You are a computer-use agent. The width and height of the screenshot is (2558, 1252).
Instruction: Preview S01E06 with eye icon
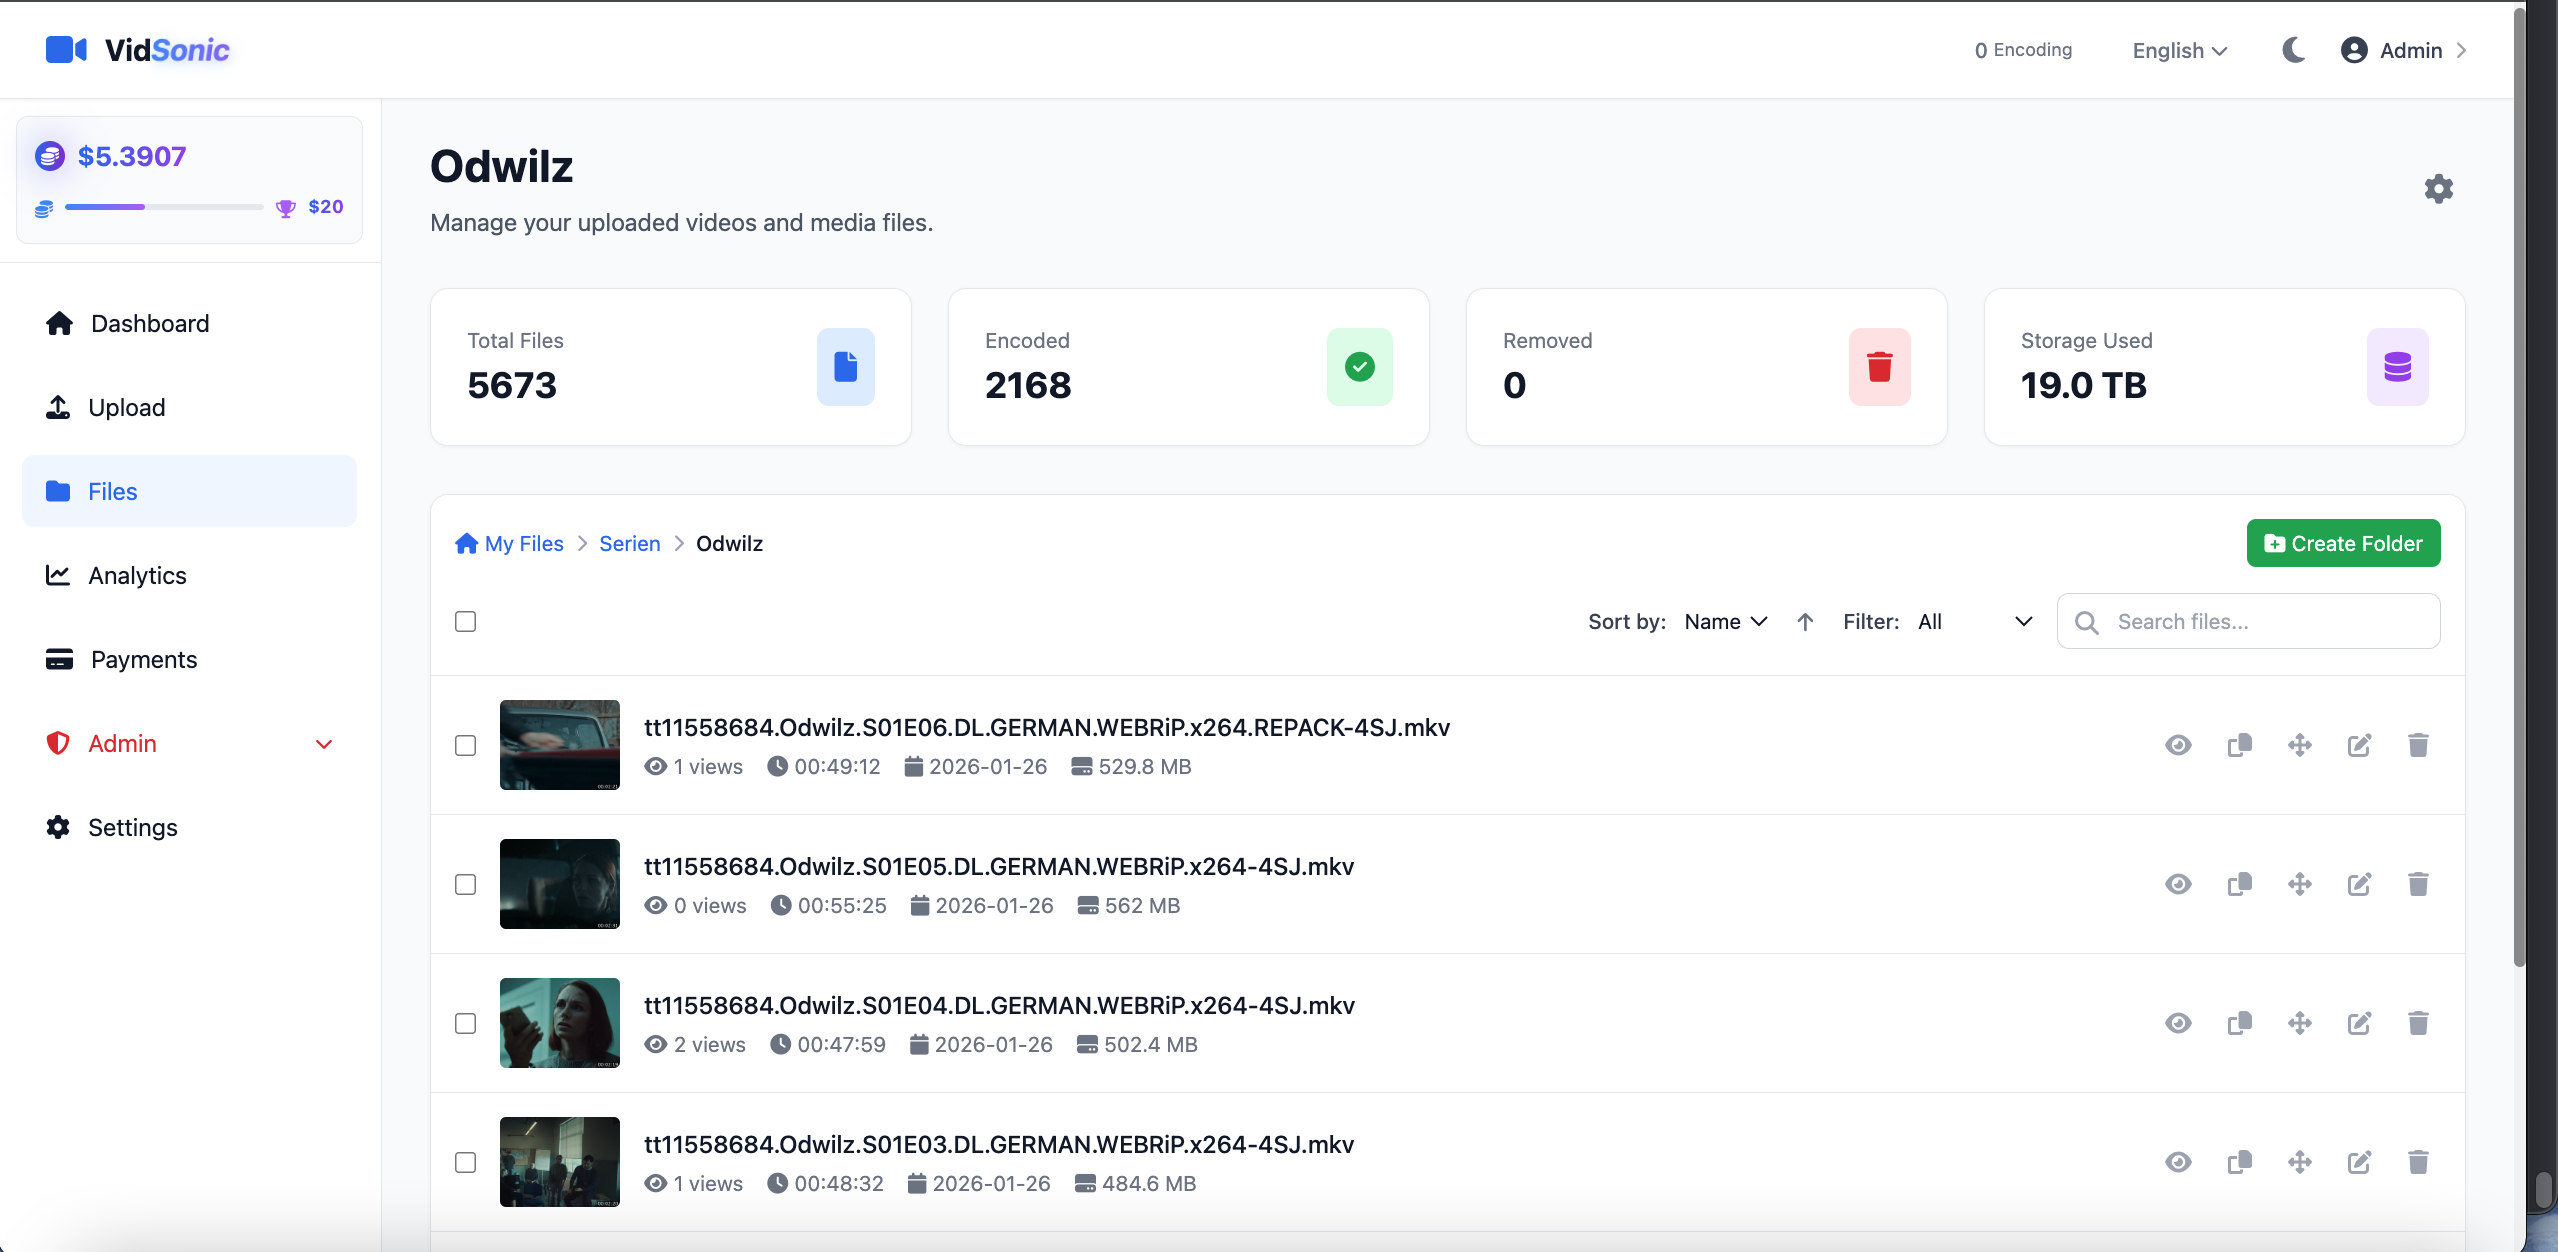click(2178, 745)
